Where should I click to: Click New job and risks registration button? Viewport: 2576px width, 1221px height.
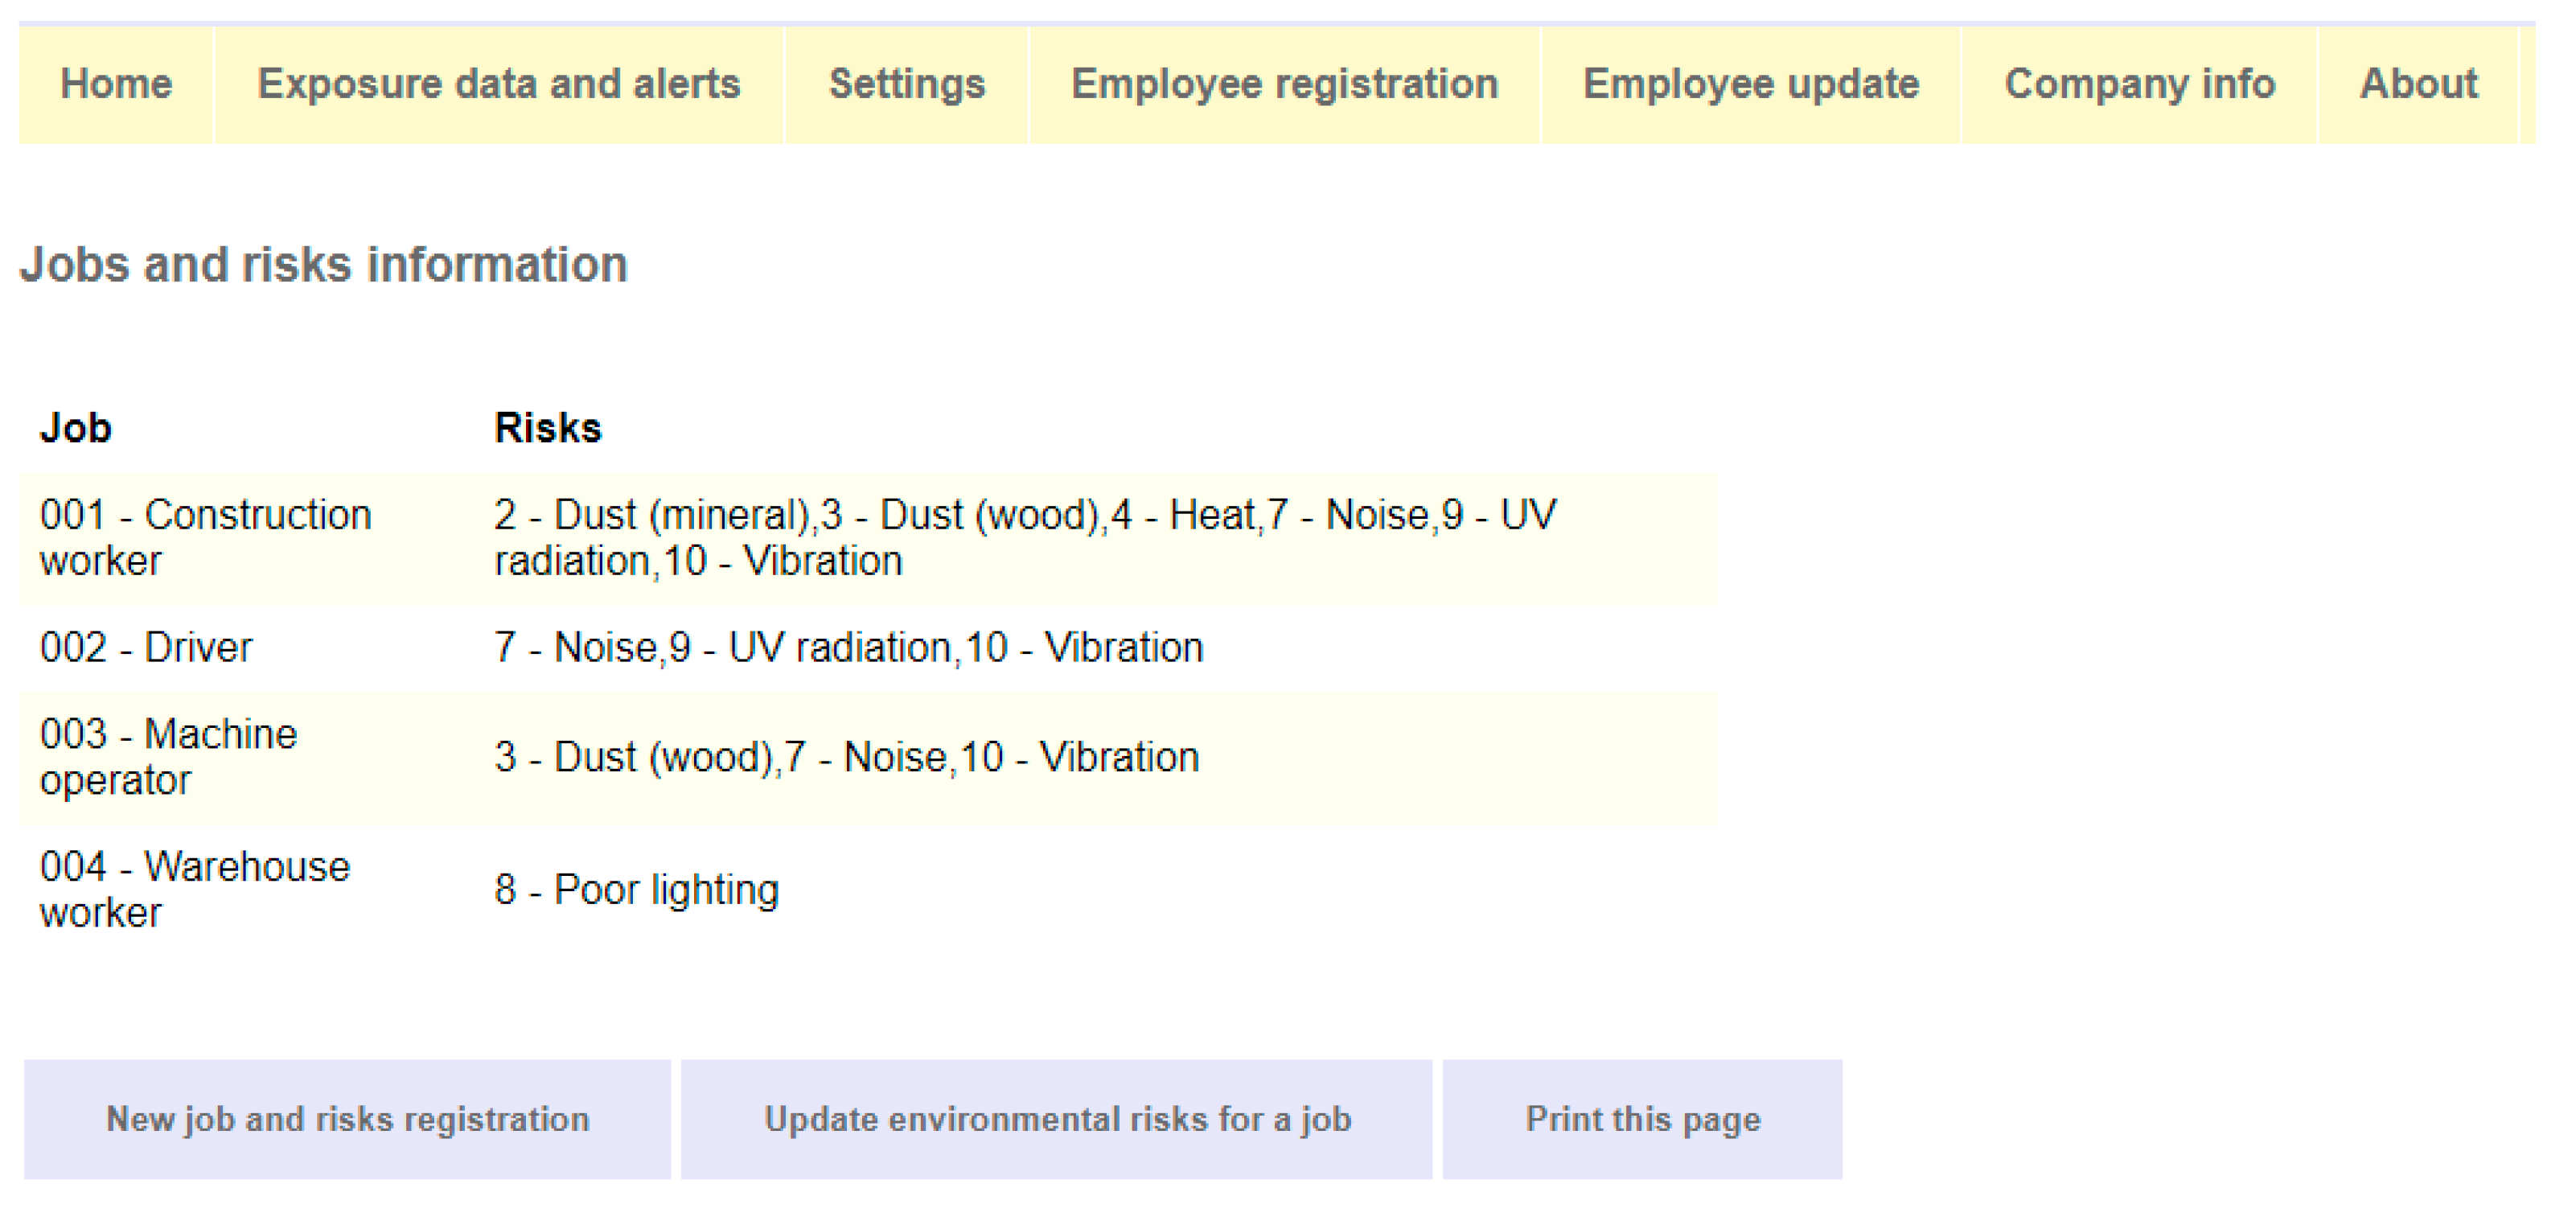347,1119
